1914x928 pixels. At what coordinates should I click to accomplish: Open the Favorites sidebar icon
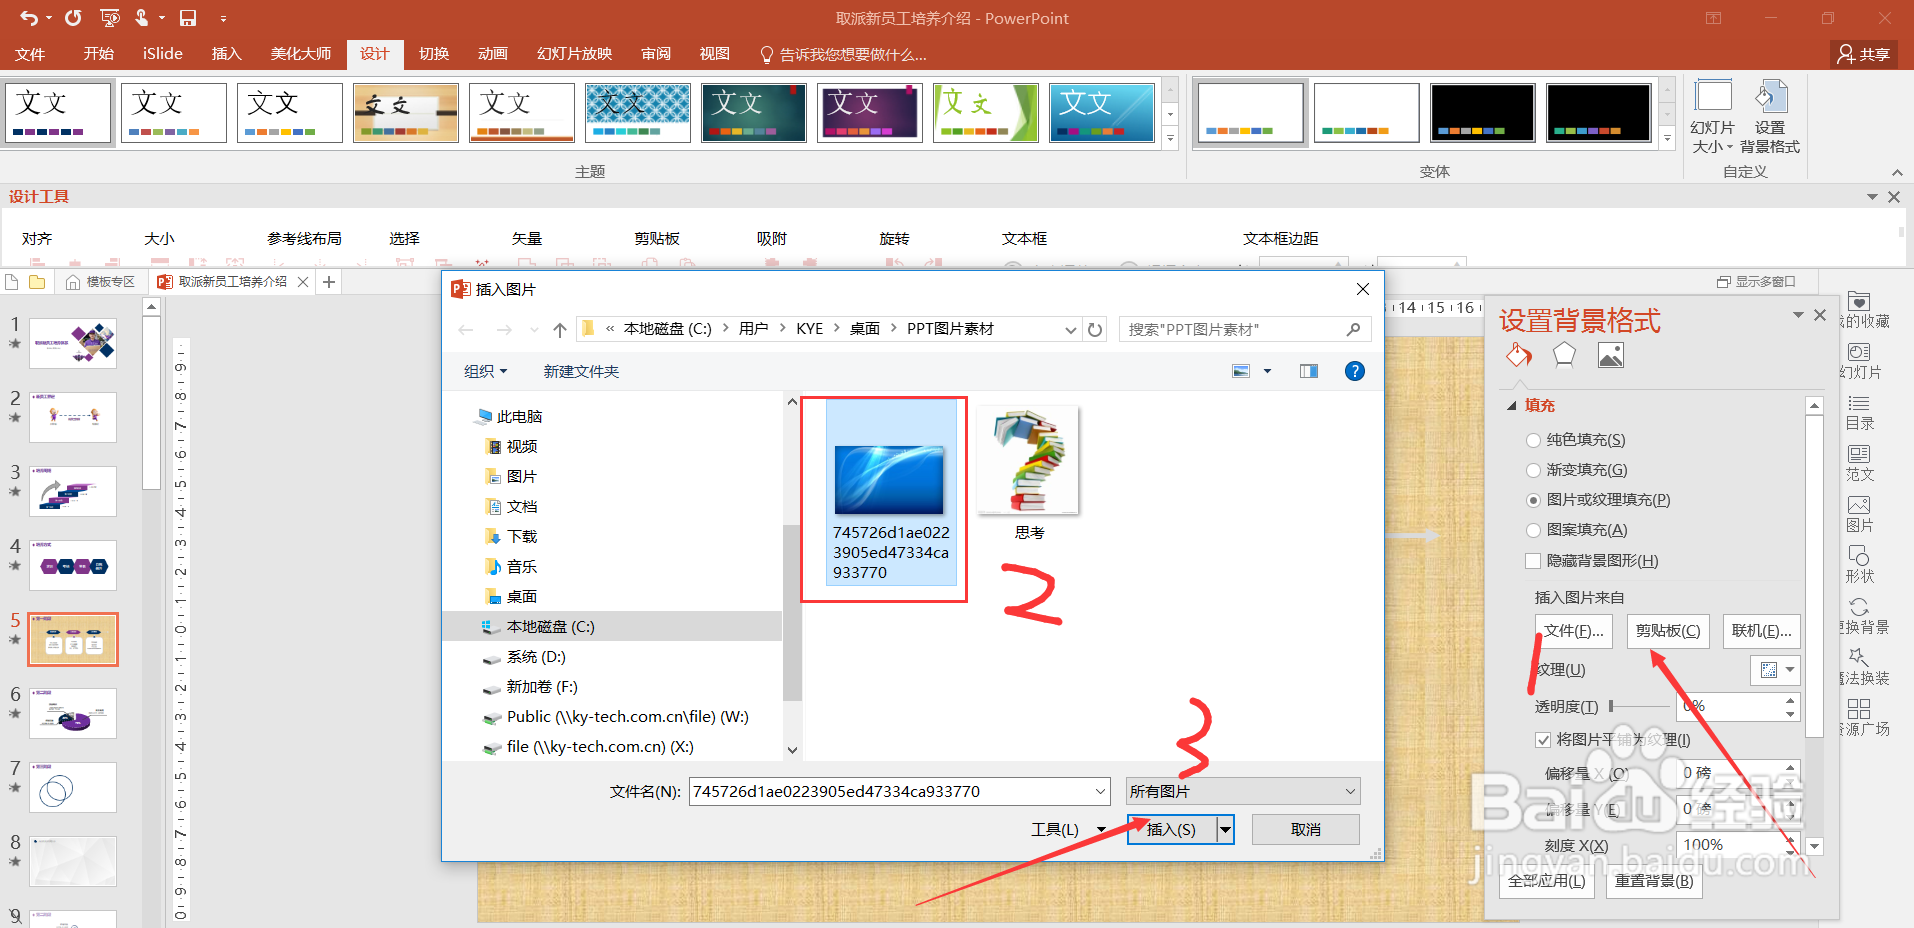(1859, 301)
